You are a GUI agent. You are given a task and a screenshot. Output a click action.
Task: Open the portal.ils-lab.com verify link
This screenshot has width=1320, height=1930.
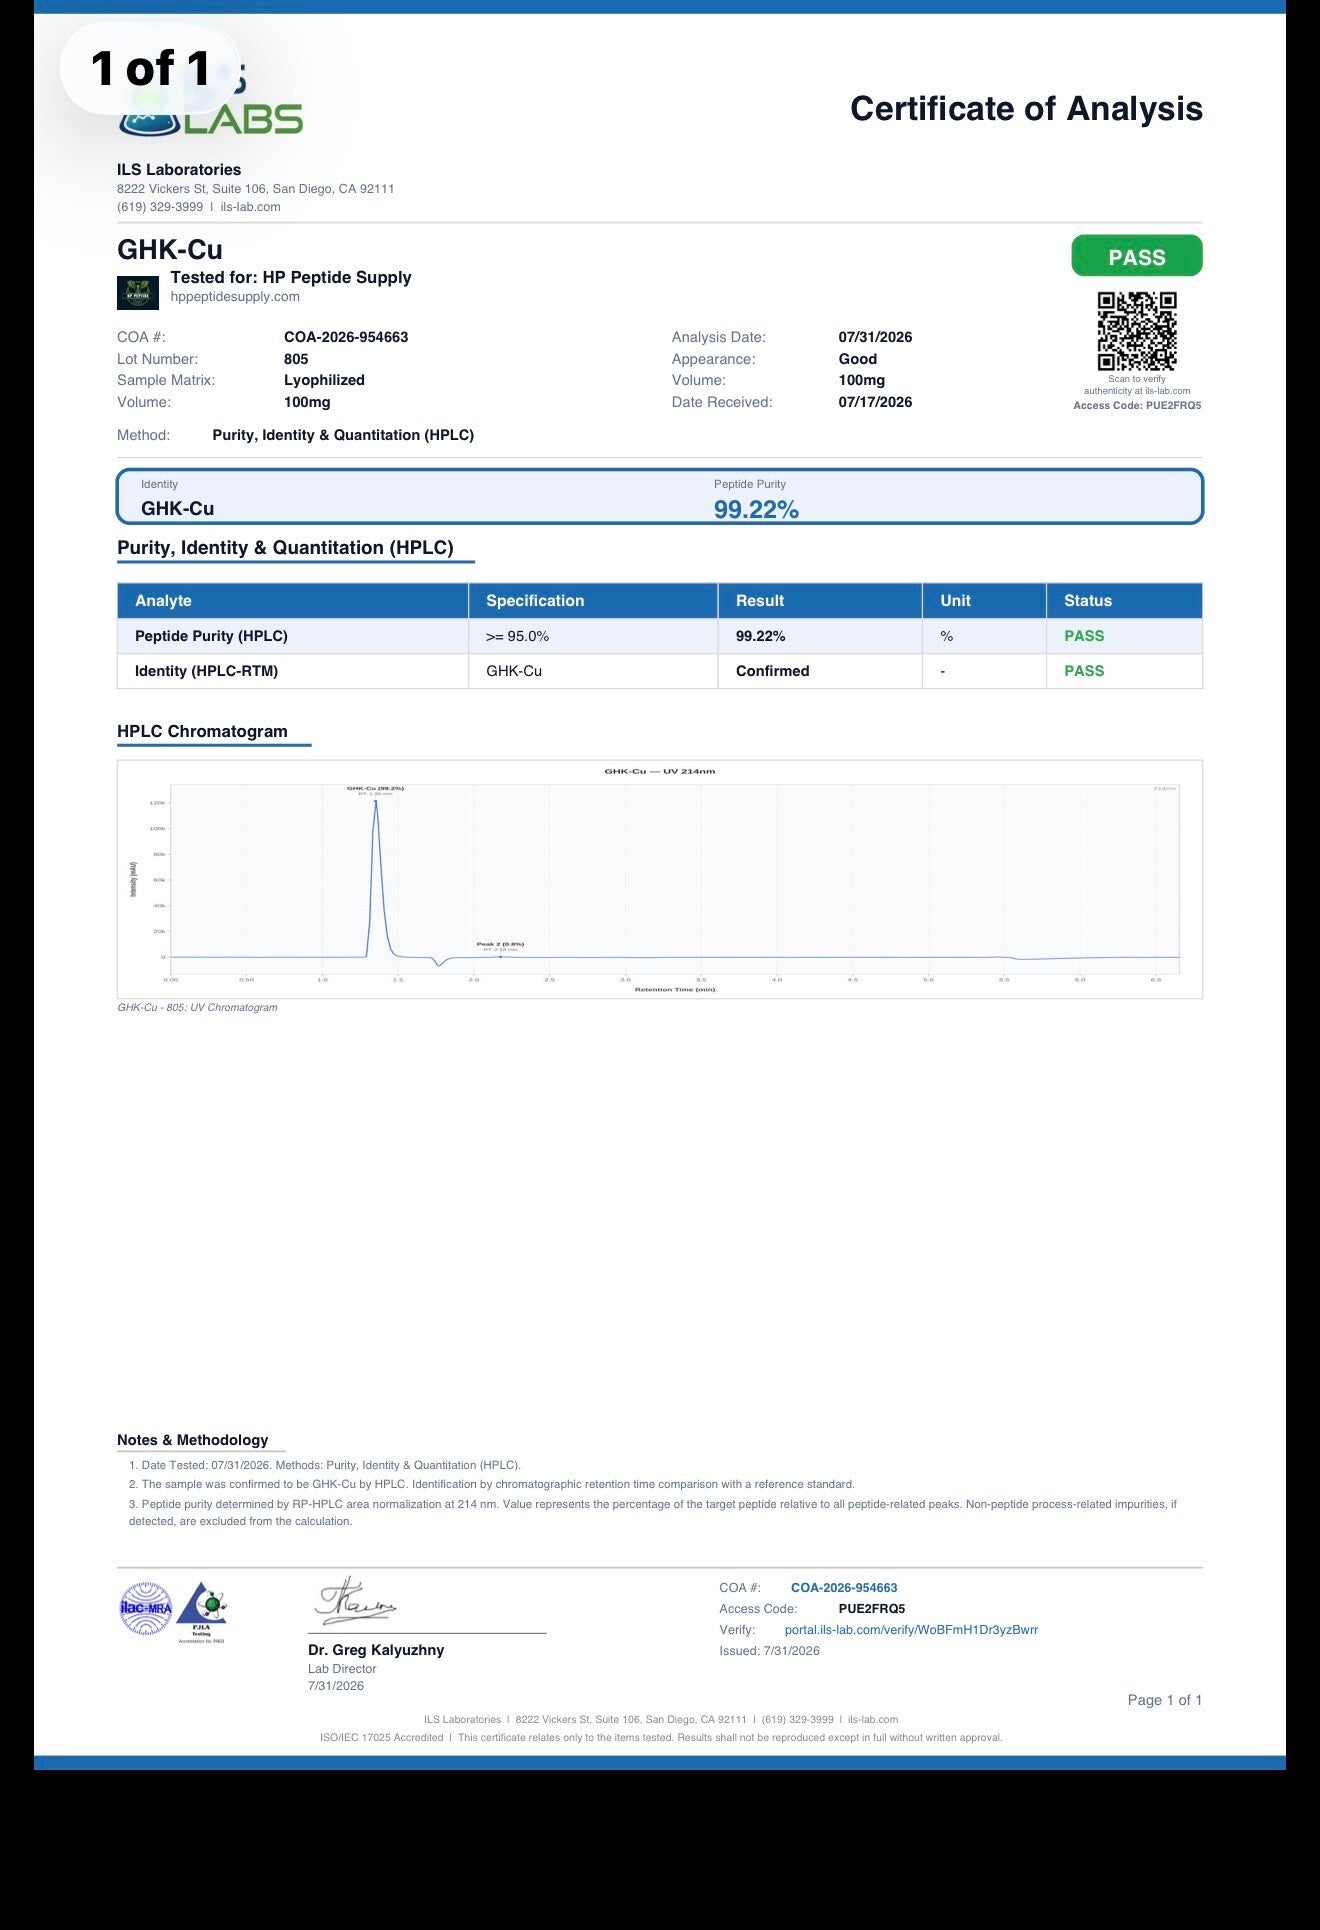point(911,1629)
